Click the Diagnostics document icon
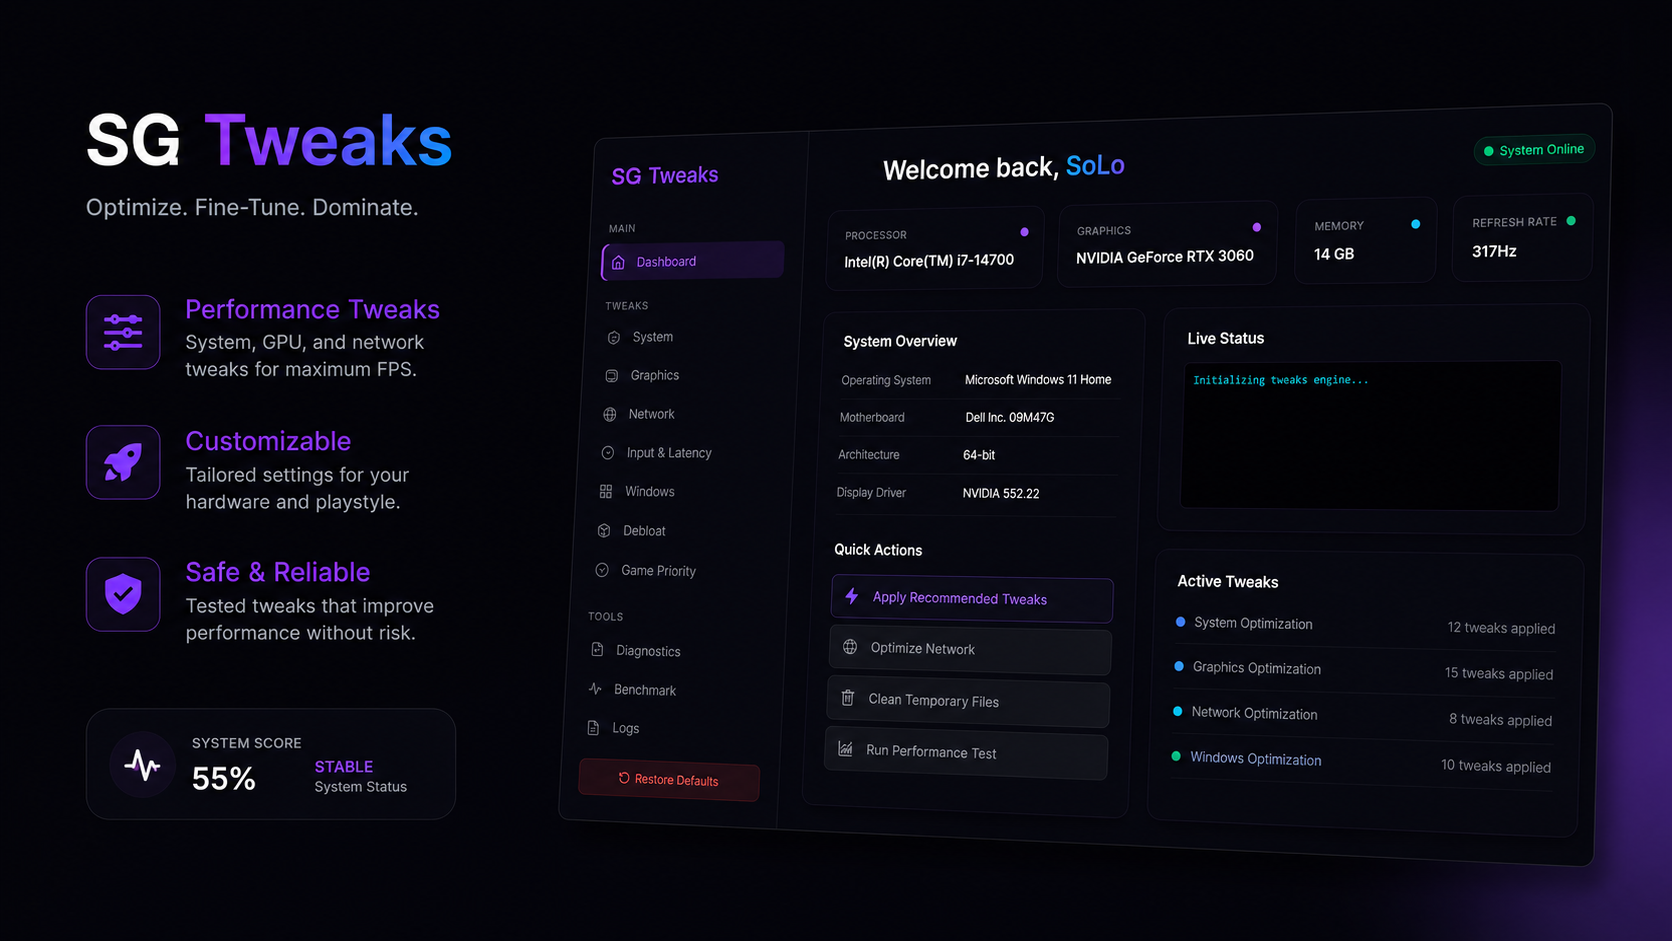This screenshot has height=941, width=1672. click(x=598, y=650)
